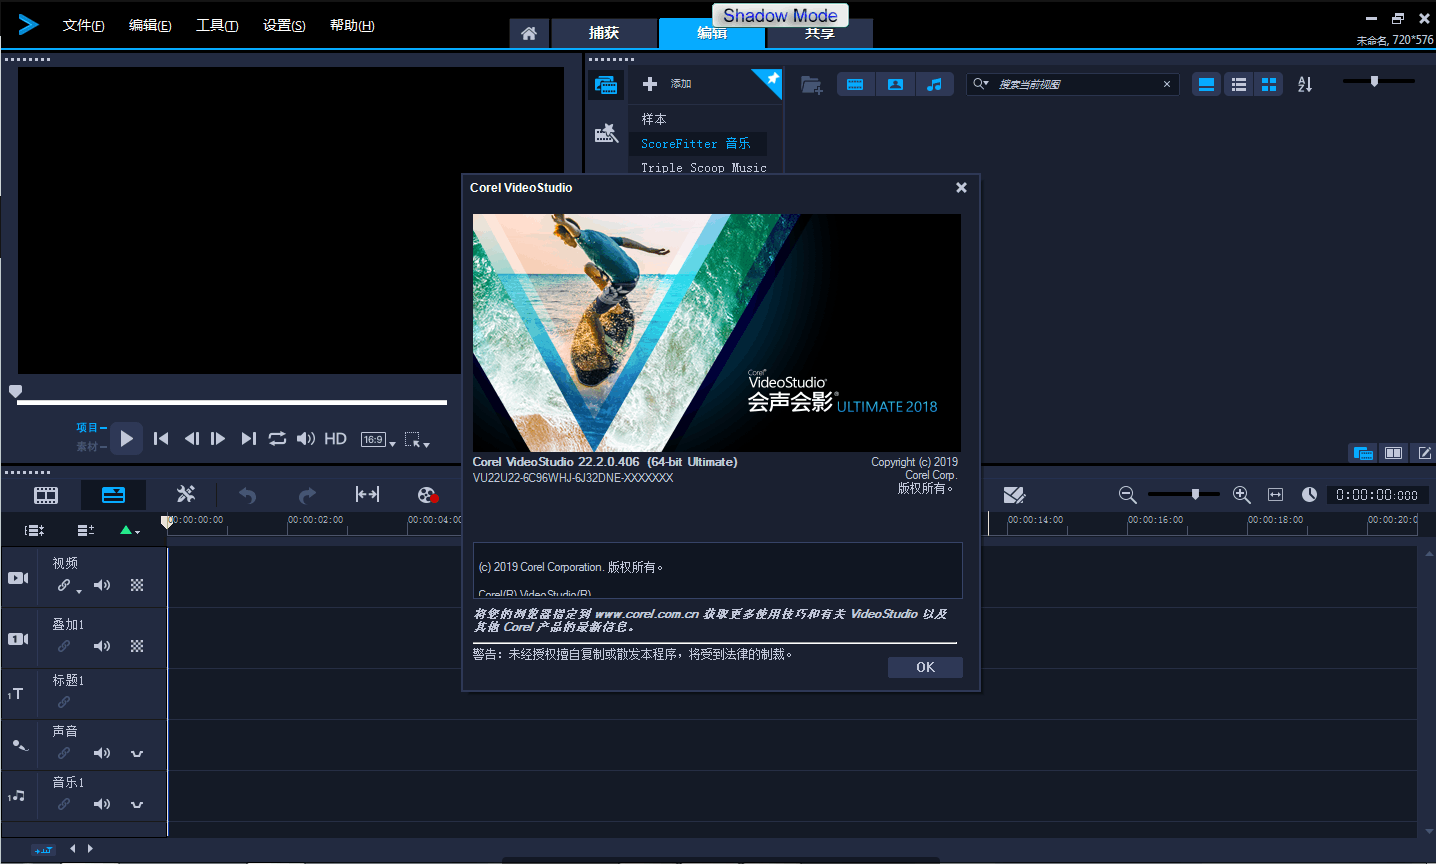Click OK in the Corel VideoStudio dialog
The height and width of the screenshot is (864, 1436).
(x=925, y=667)
